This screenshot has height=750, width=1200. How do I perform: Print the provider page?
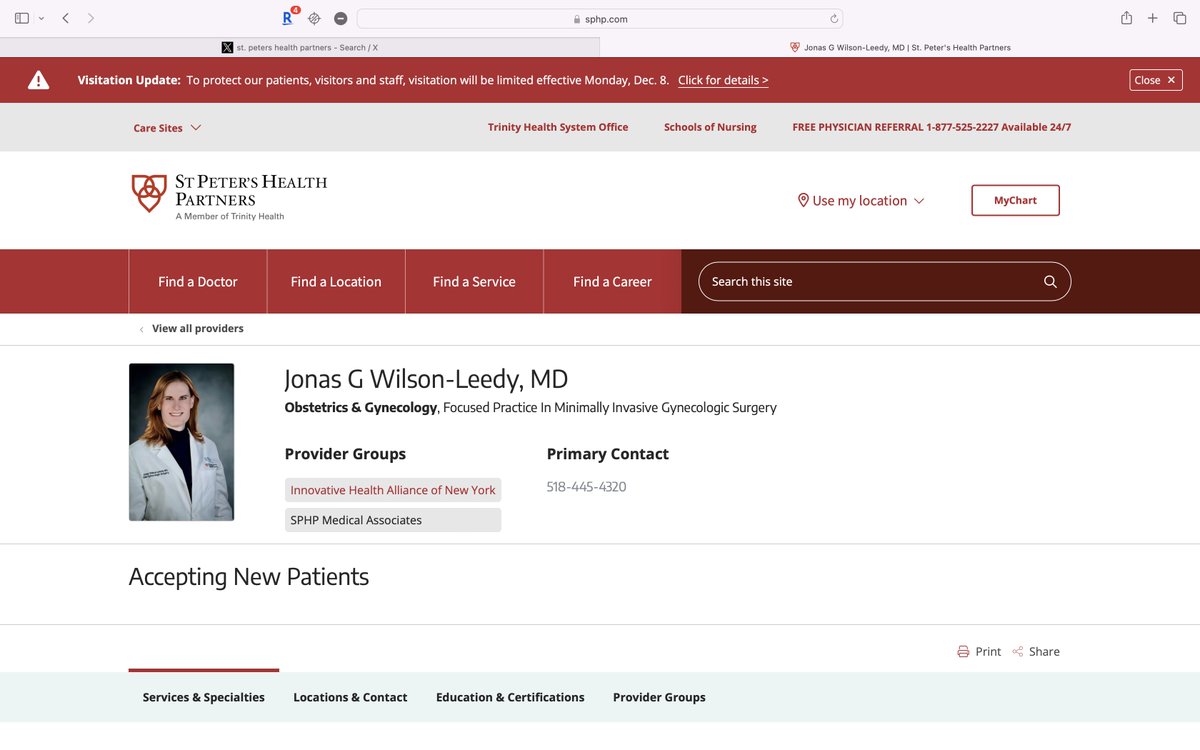coord(979,651)
